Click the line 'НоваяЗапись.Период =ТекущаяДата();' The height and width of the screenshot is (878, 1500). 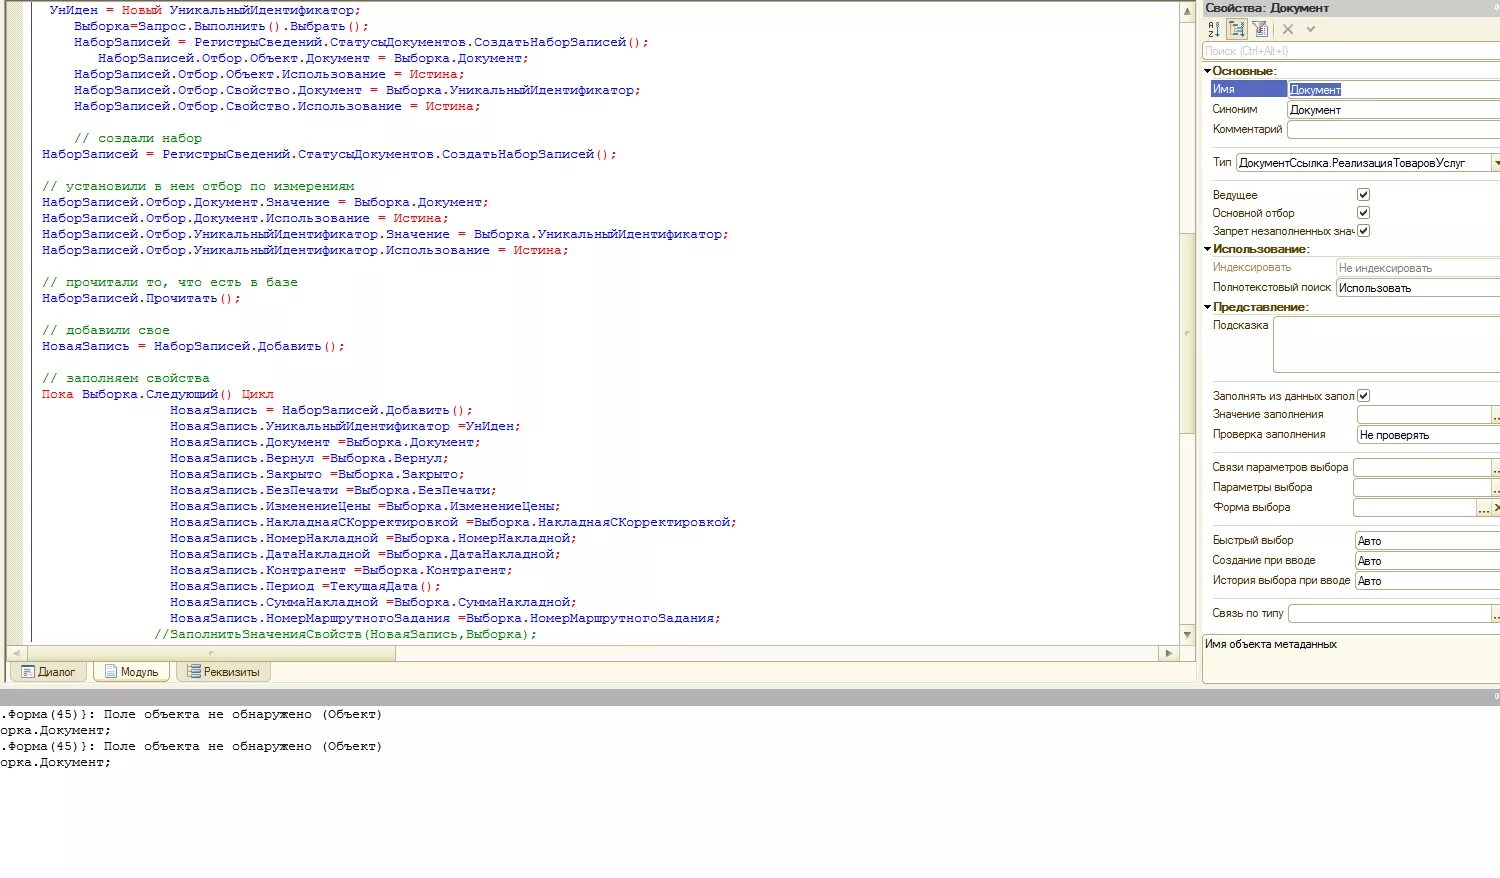(305, 586)
